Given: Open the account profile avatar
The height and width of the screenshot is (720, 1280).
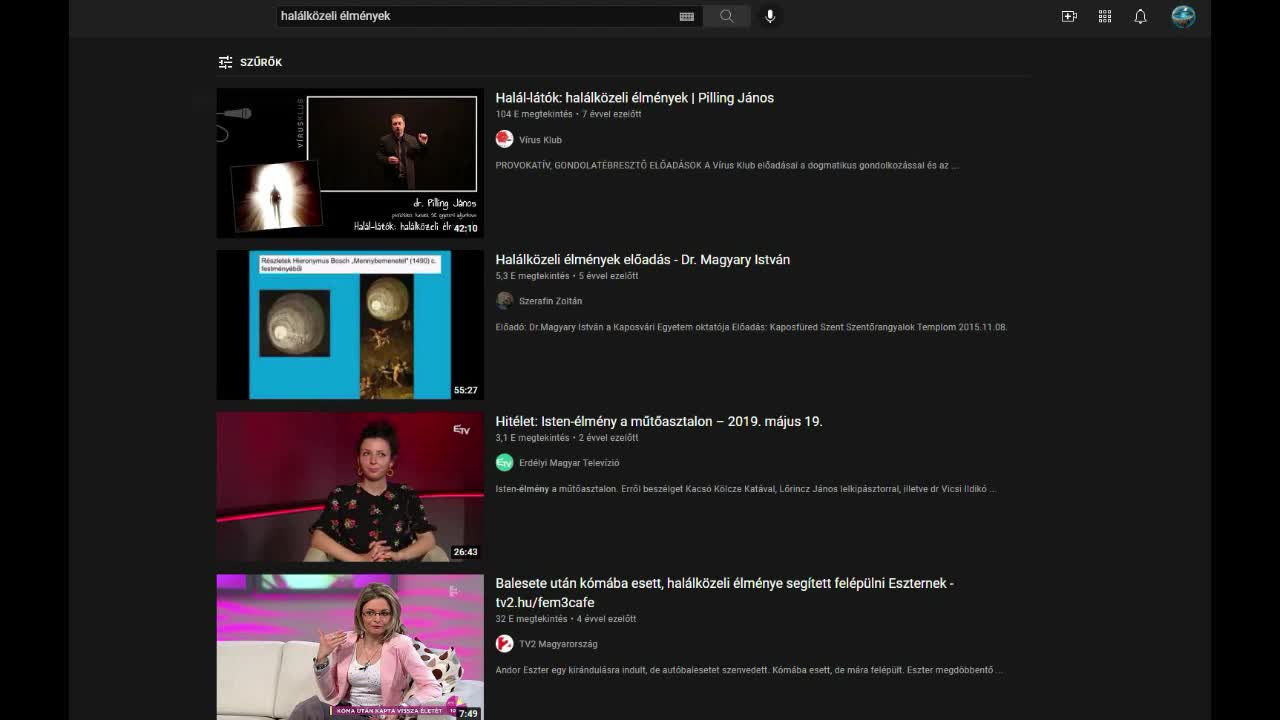Looking at the screenshot, I should pyautogui.click(x=1183, y=16).
